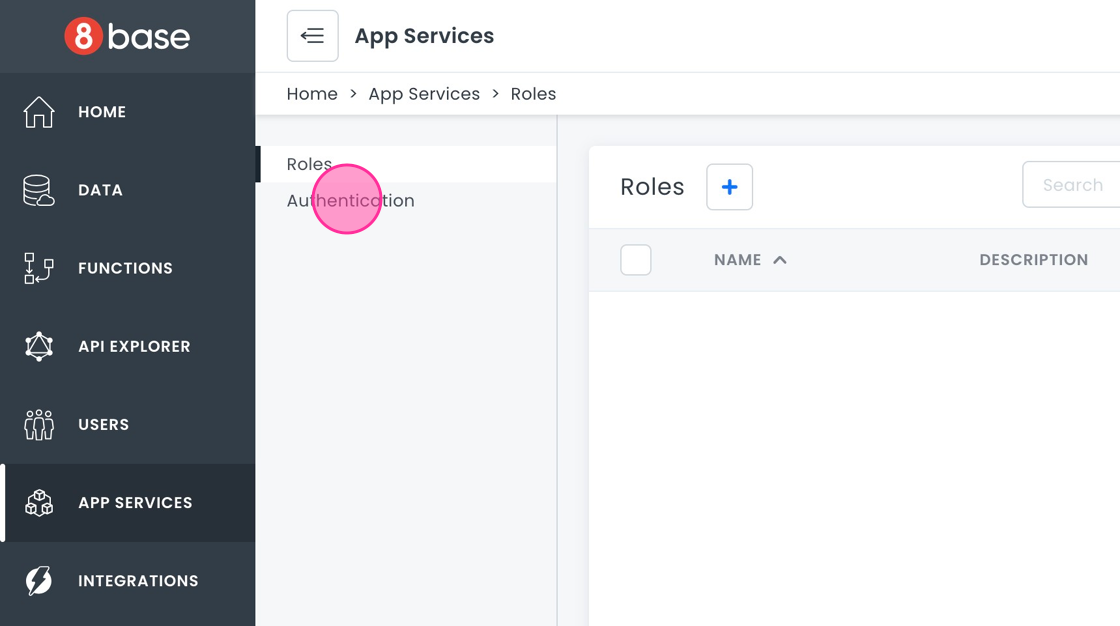Click Roles in the breadcrumb trail
1120x626 pixels.
tap(533, 94)
